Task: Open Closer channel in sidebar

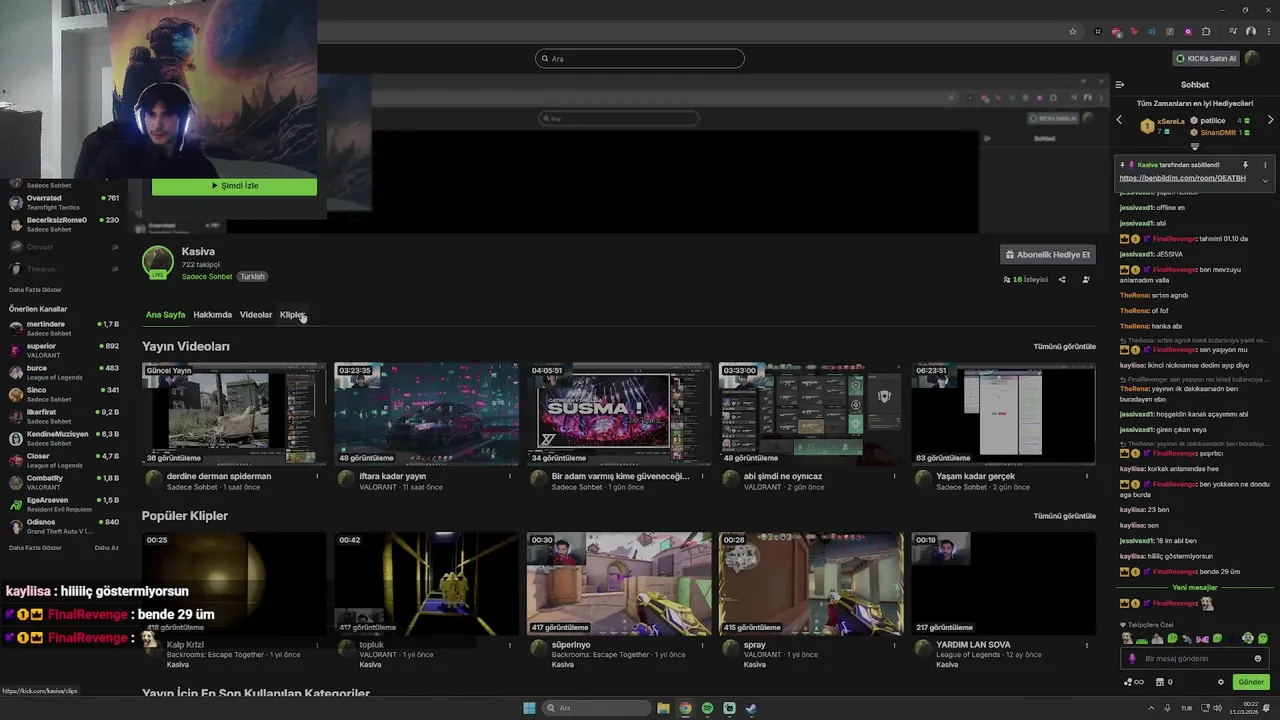Action: coord(62,460)
